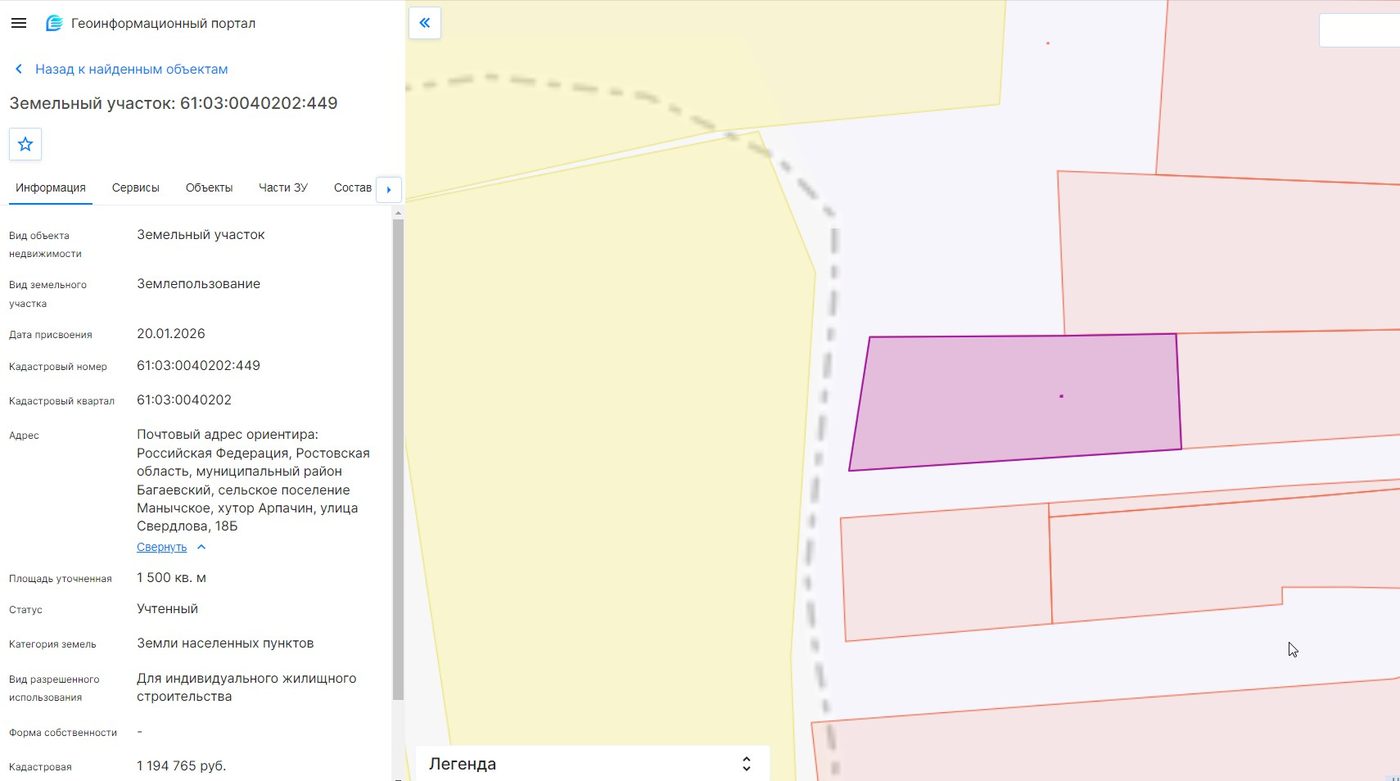The width and height of the screenshot is (1400, 781).
Task: Switch to the Сервисы tab
Action: tap(135, 188)
